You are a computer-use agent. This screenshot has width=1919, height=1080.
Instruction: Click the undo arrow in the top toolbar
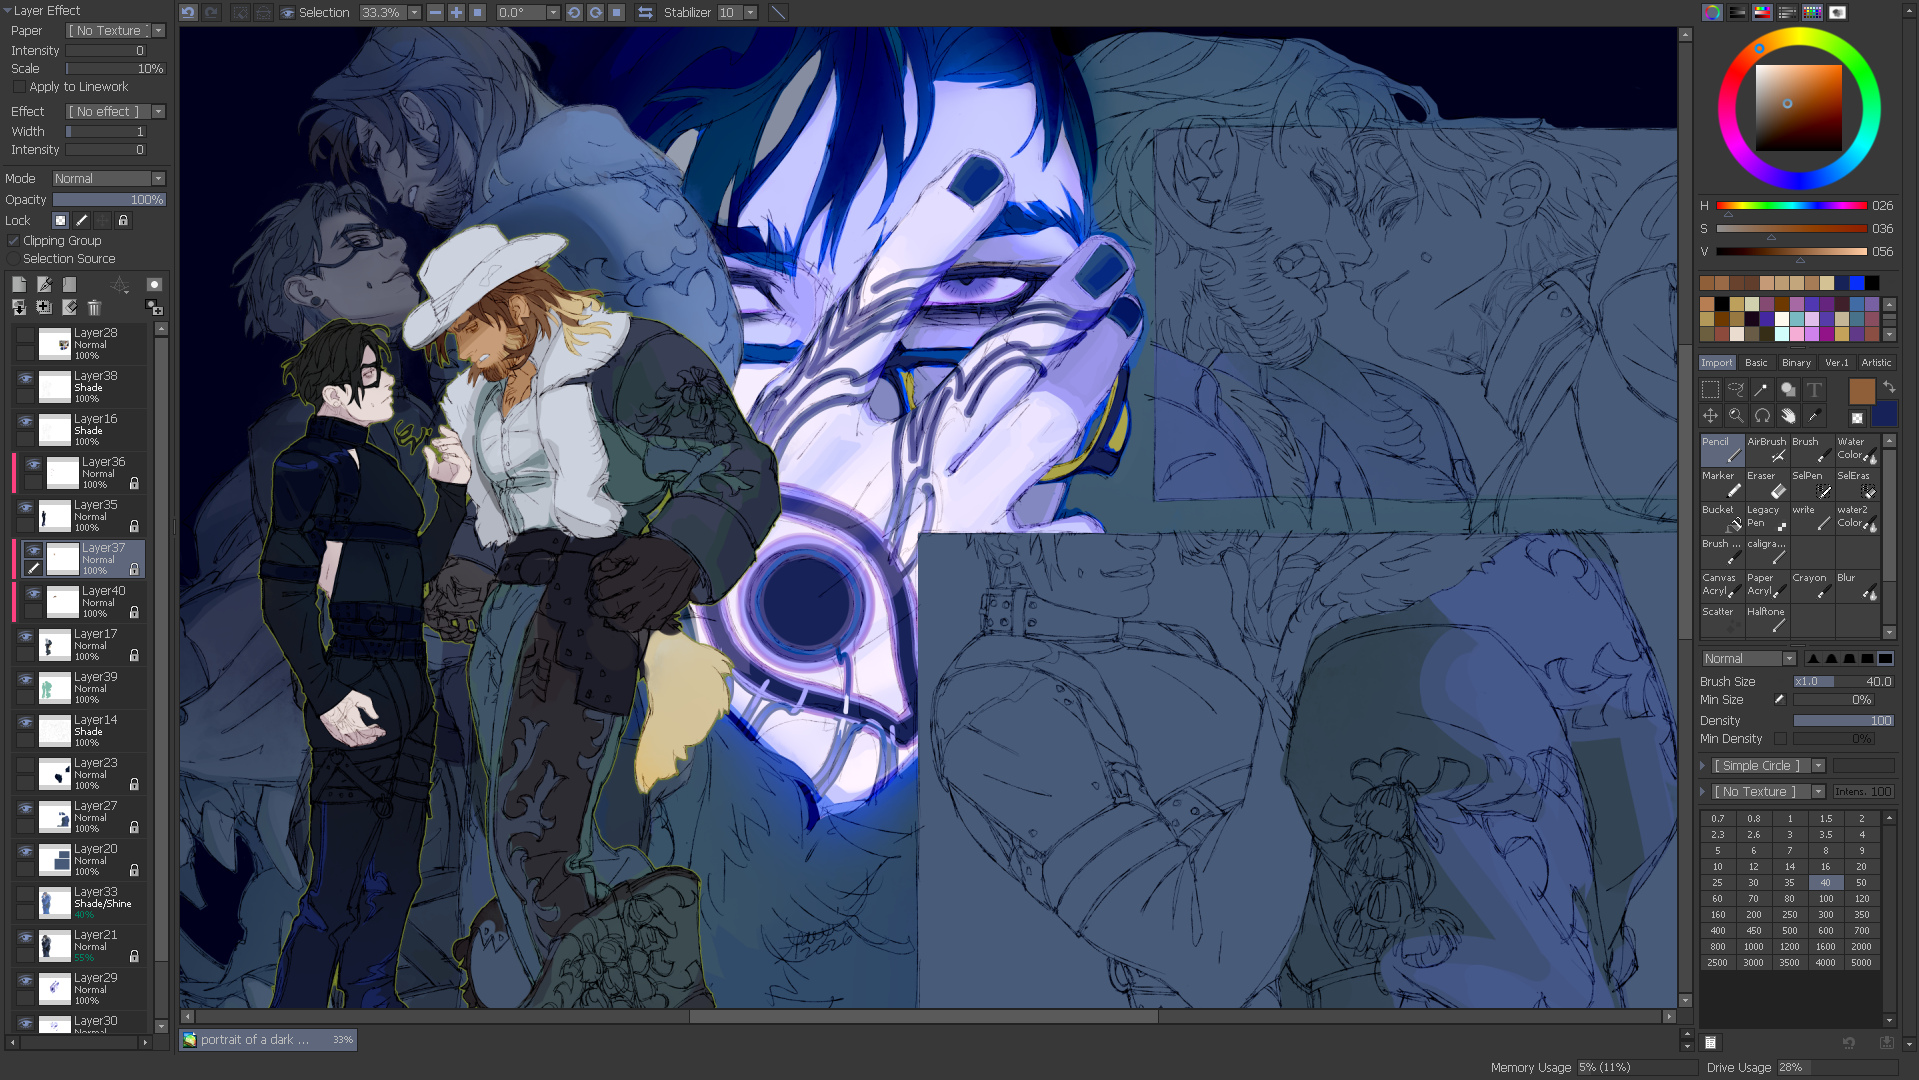(x=188, y=13)
